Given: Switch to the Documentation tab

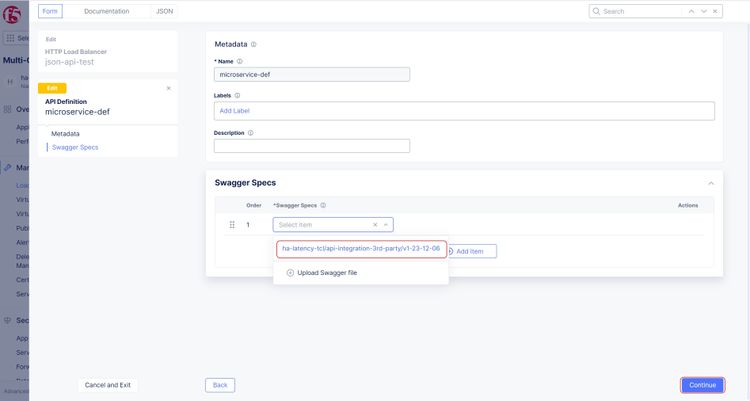Looking at the screenshot, I should pyautogui.click(x=106, y=11).
